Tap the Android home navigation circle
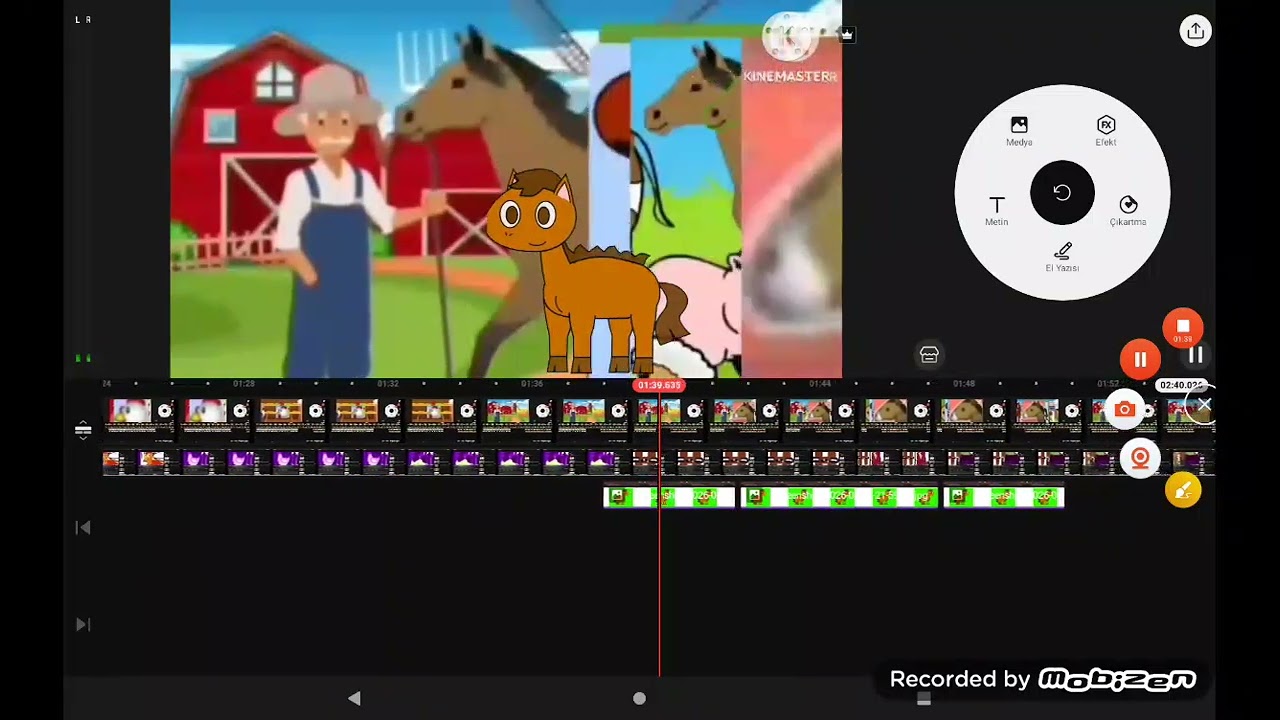 point(639,698)
